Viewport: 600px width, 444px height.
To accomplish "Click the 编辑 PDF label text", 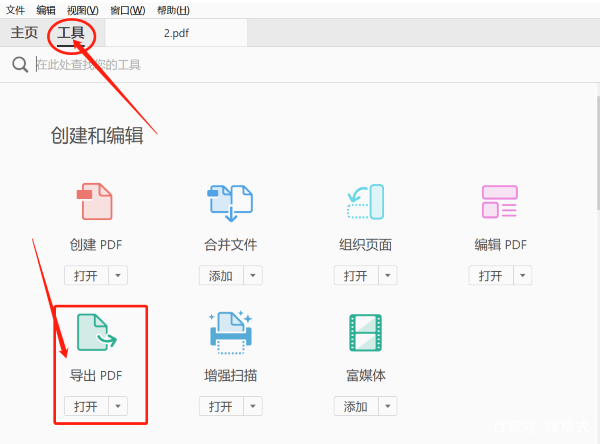I will click(x=501, y=245).
